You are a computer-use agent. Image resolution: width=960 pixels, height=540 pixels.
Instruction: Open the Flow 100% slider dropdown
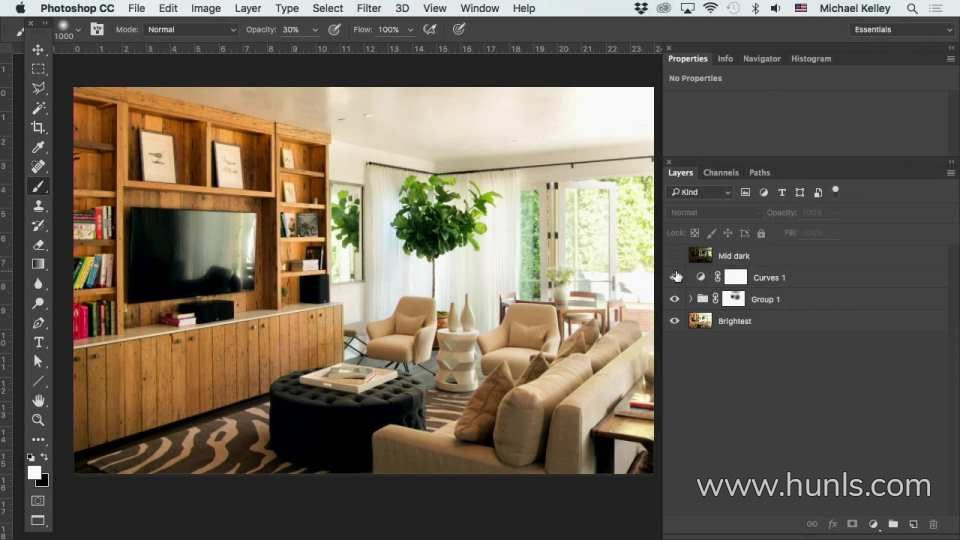click(410, 29)
